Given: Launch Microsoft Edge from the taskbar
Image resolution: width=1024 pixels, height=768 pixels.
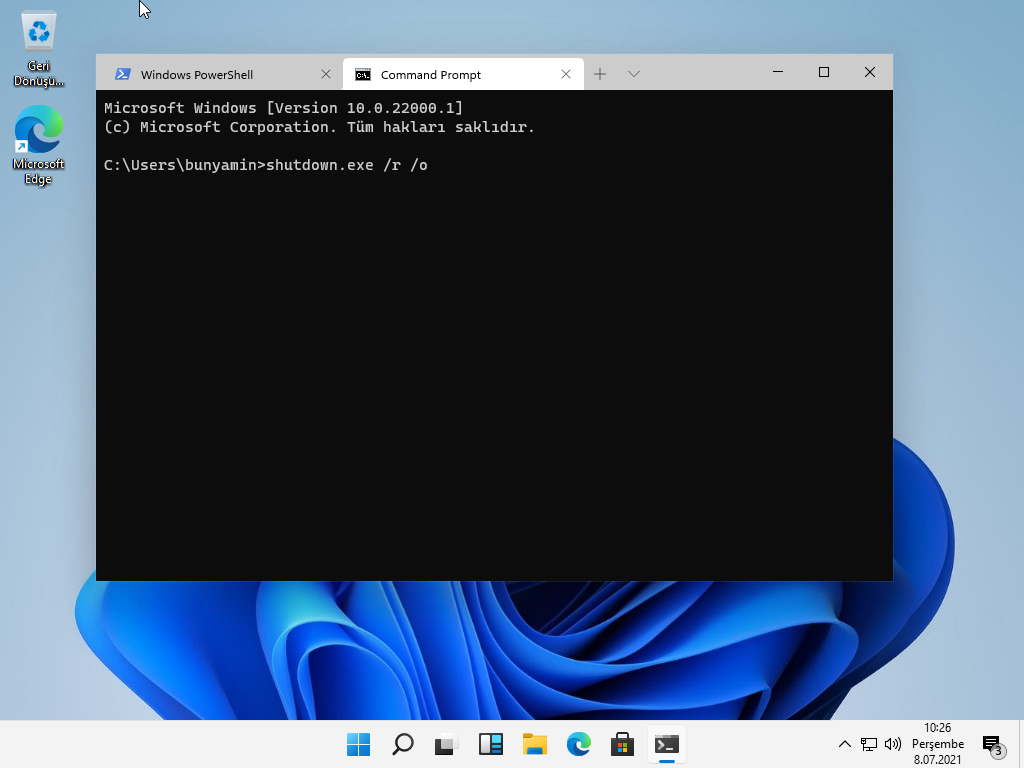Looking at the screenshot, I should point(578,744).
